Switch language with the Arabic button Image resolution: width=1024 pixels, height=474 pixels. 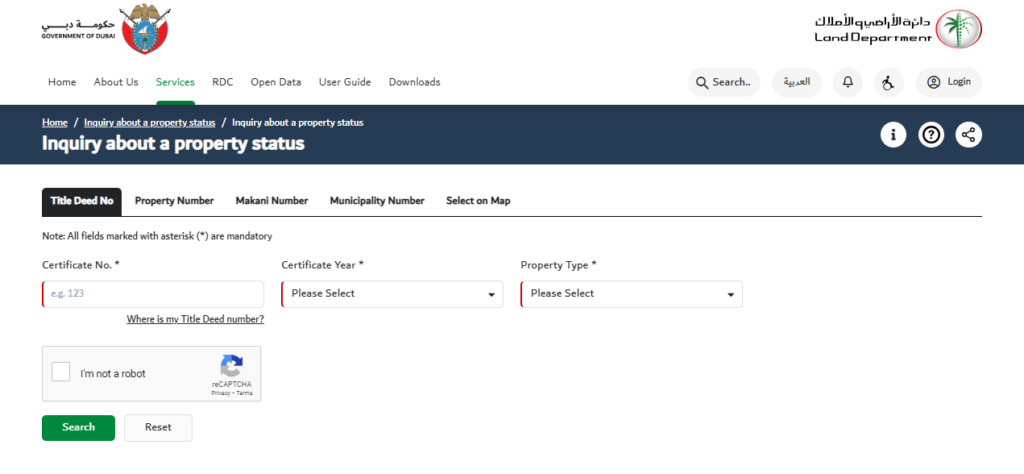(797, 82)
